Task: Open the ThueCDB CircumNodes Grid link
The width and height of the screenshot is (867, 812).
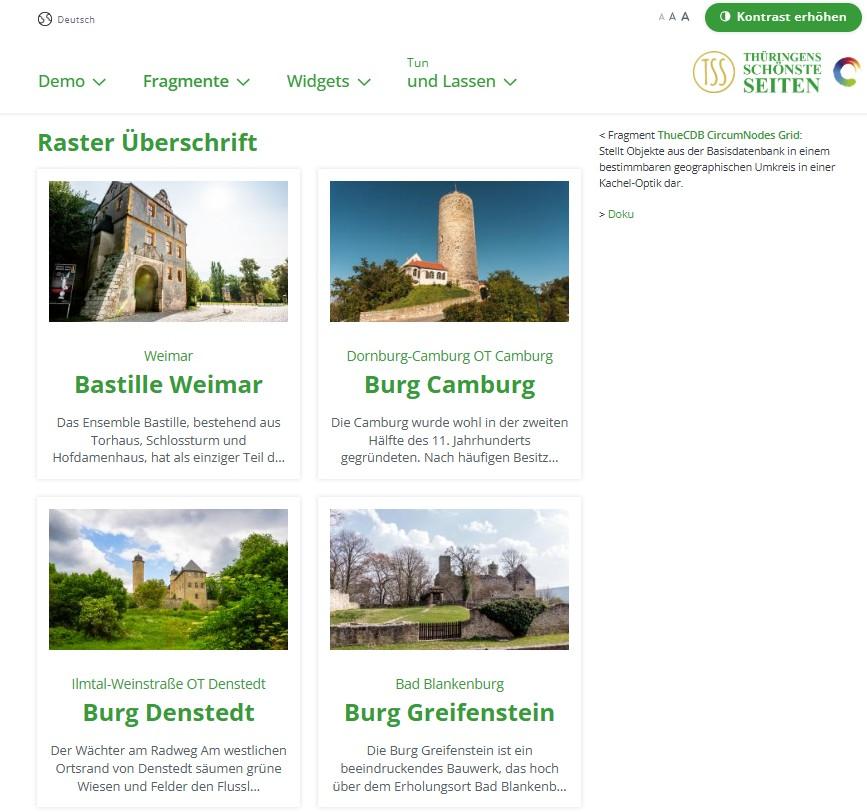Action: pos(728,135)
